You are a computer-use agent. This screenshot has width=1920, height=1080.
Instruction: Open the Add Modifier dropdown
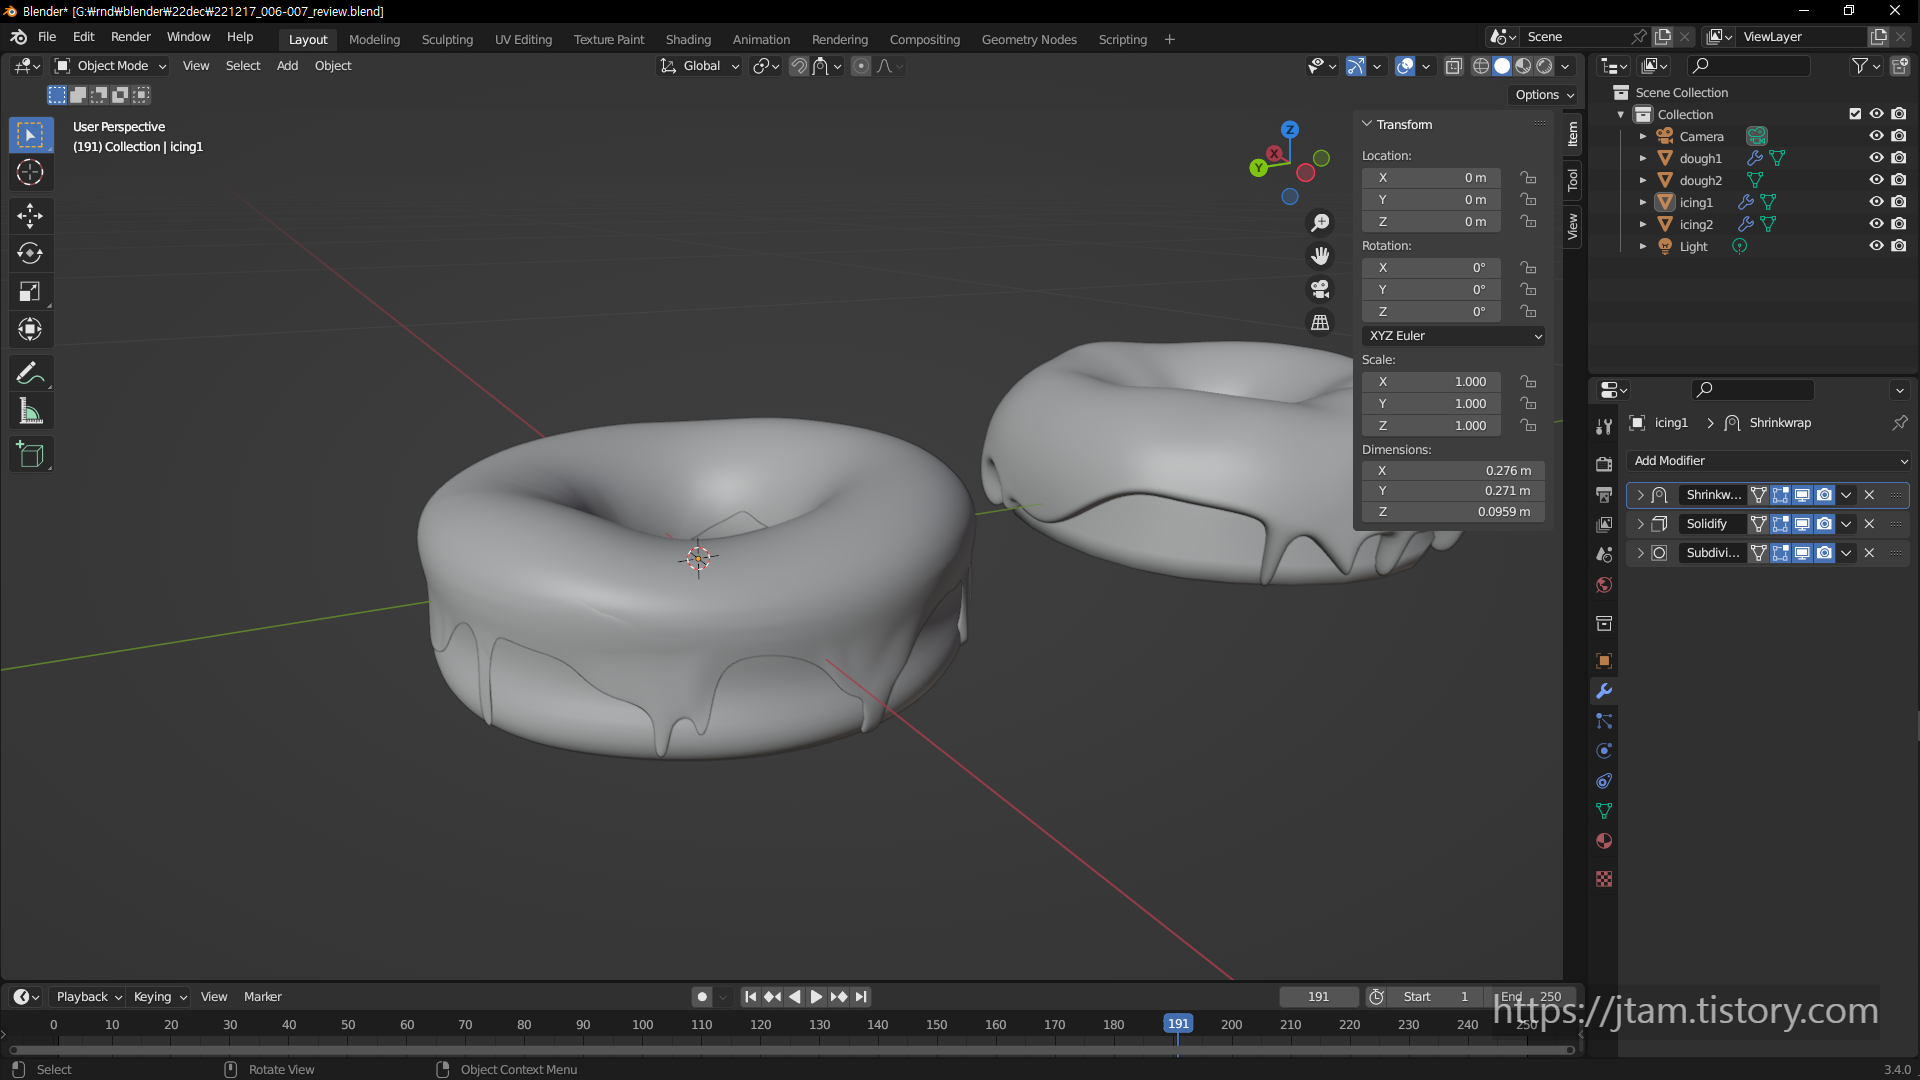tap(1768, 461)
